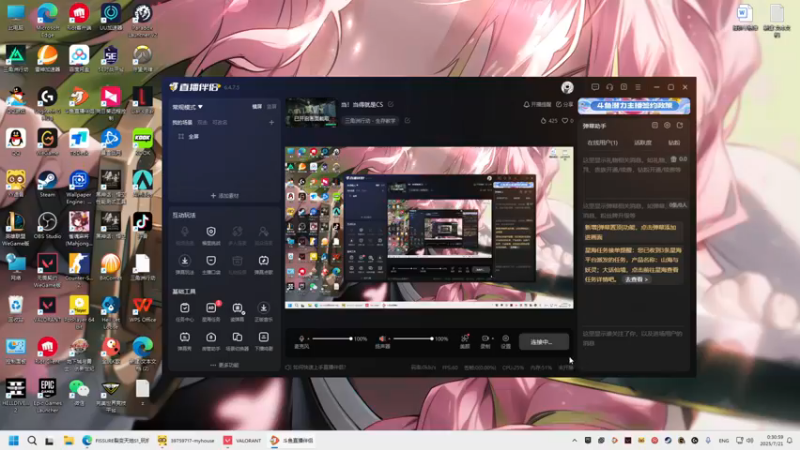This screenshot has height=450, width=800.
Task: Open the 任务中心 task center tool
Action: 185,312
